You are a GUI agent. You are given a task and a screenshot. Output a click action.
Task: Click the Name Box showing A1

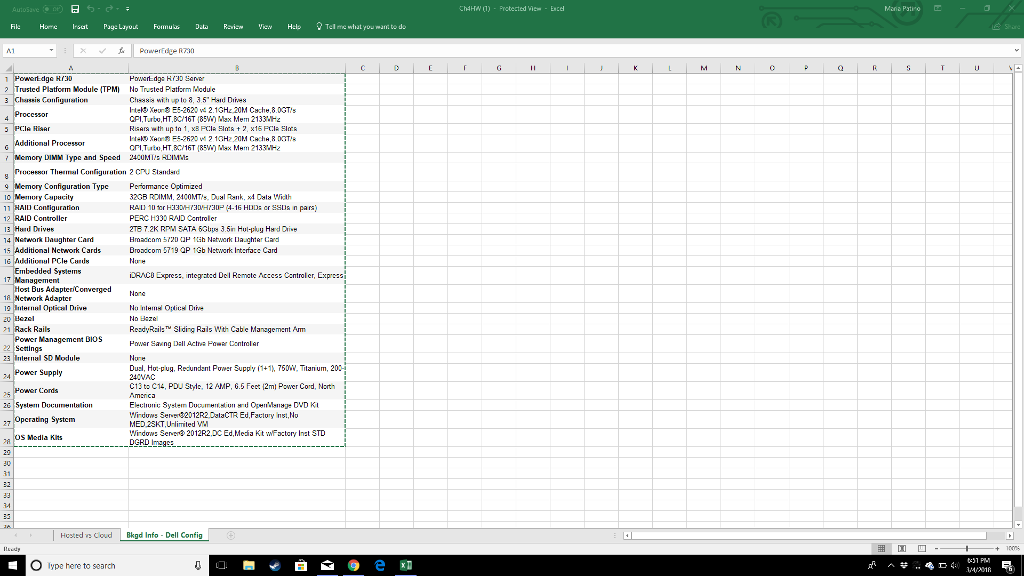25,50
